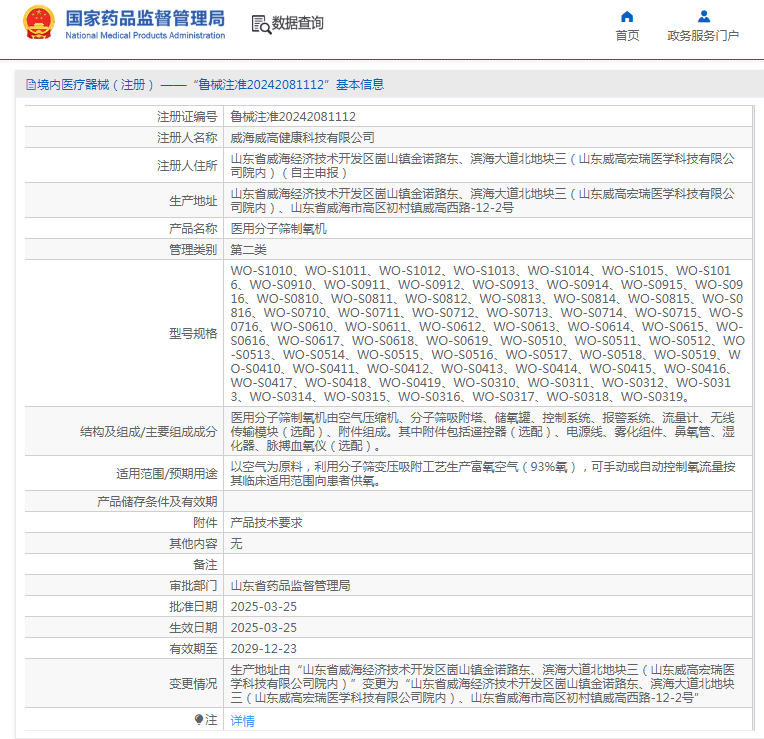Click the 适用范围/预期用途 row label
The height and width of the screenshot is (739, 764).
tap(167, 474)
